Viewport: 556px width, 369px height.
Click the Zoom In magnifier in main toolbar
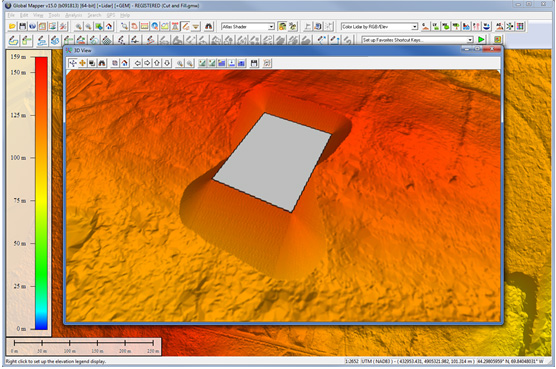pyautogui.click(x=78, y=26)
